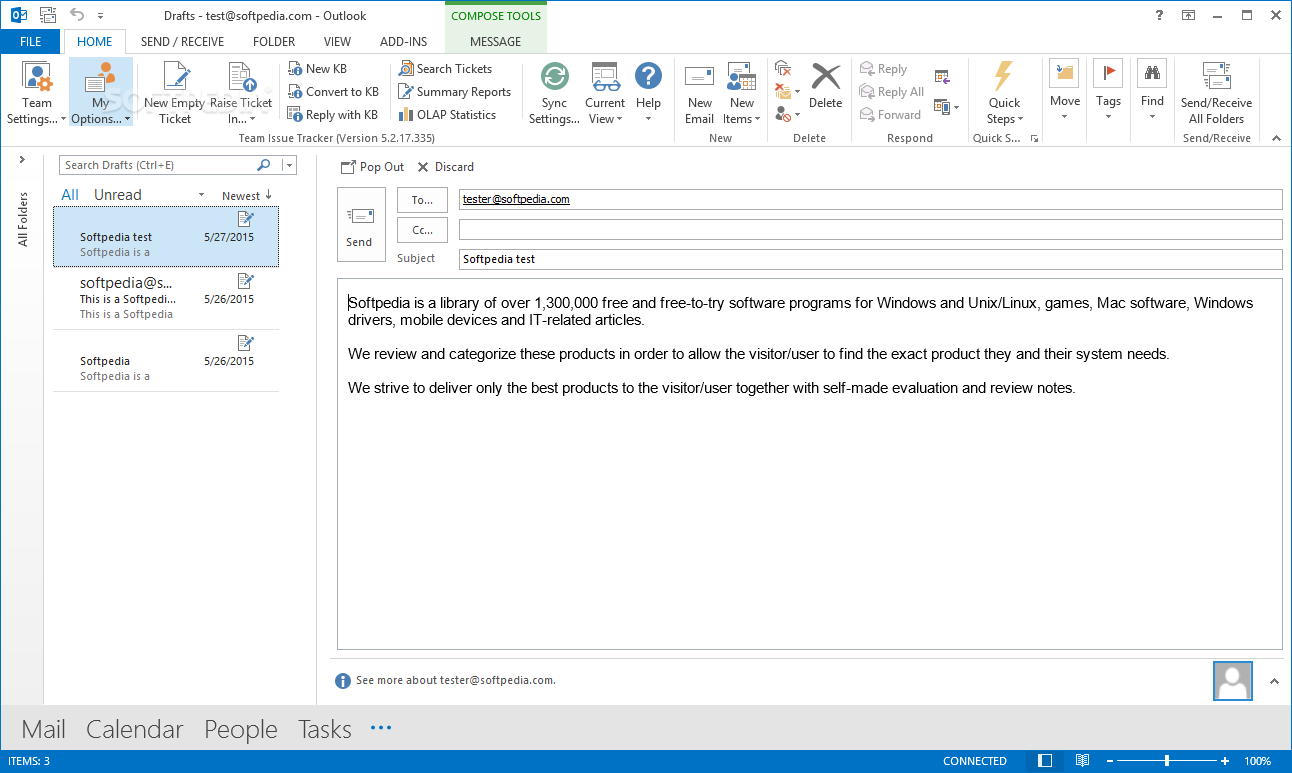Click the Cc... button
This screenshot has width=1292, height=773.
point(422,230)
